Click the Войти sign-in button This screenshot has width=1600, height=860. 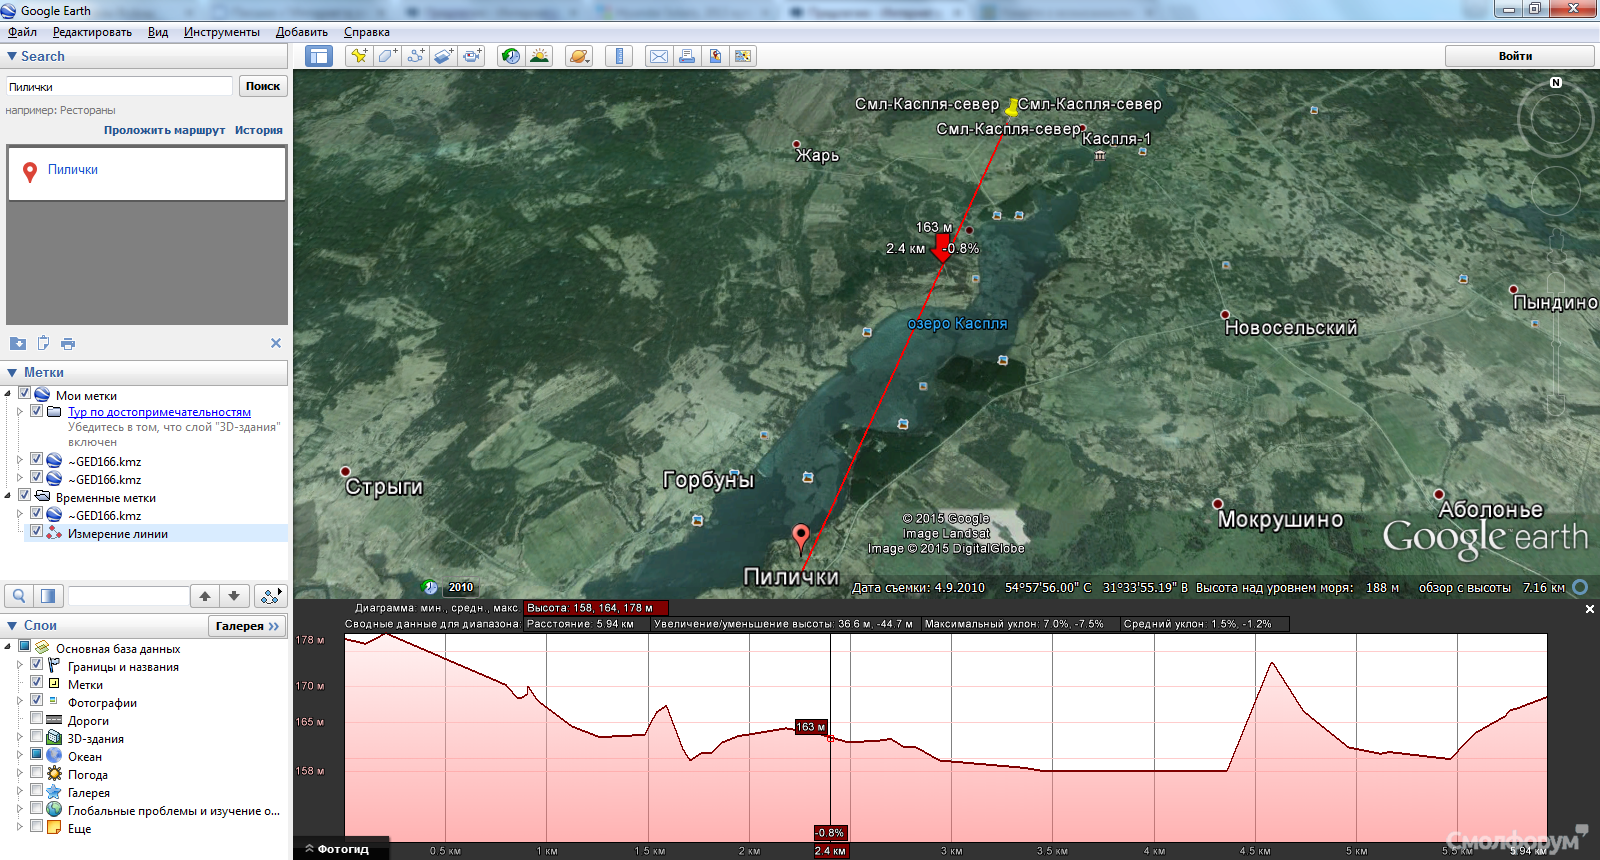pos(1519,56)
